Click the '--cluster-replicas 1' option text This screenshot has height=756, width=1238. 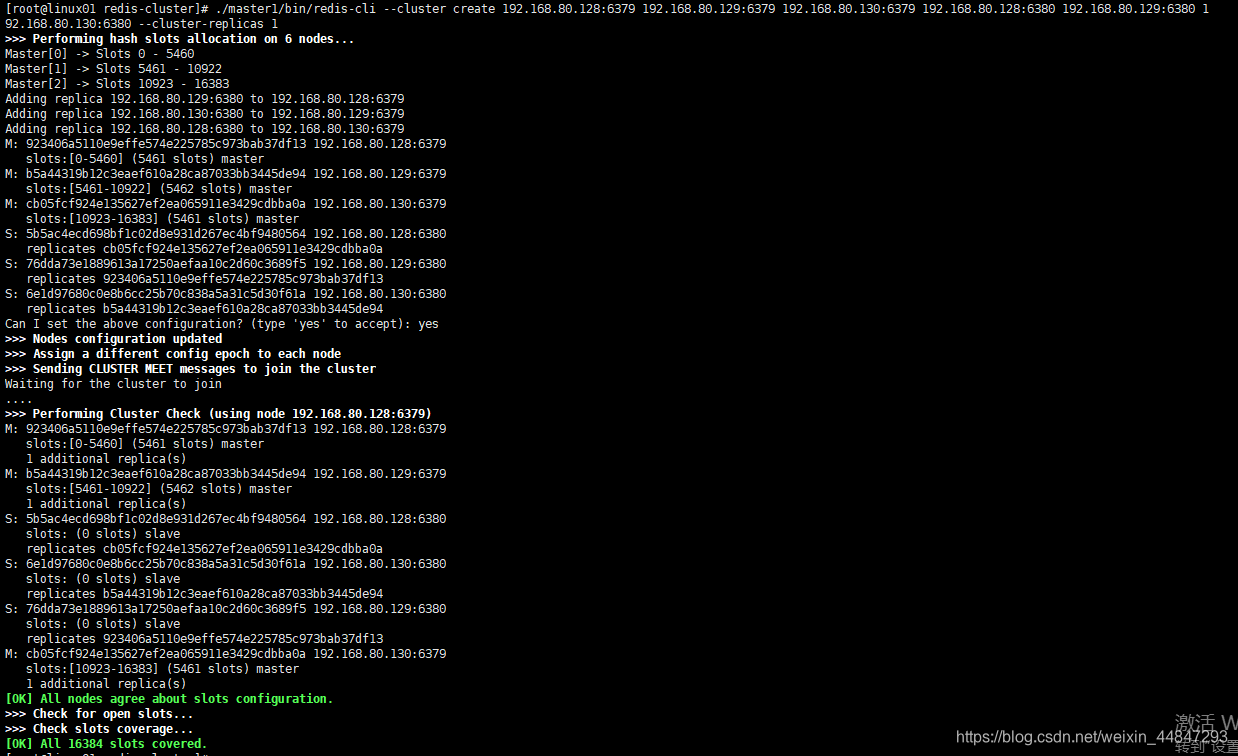[208, 23]
